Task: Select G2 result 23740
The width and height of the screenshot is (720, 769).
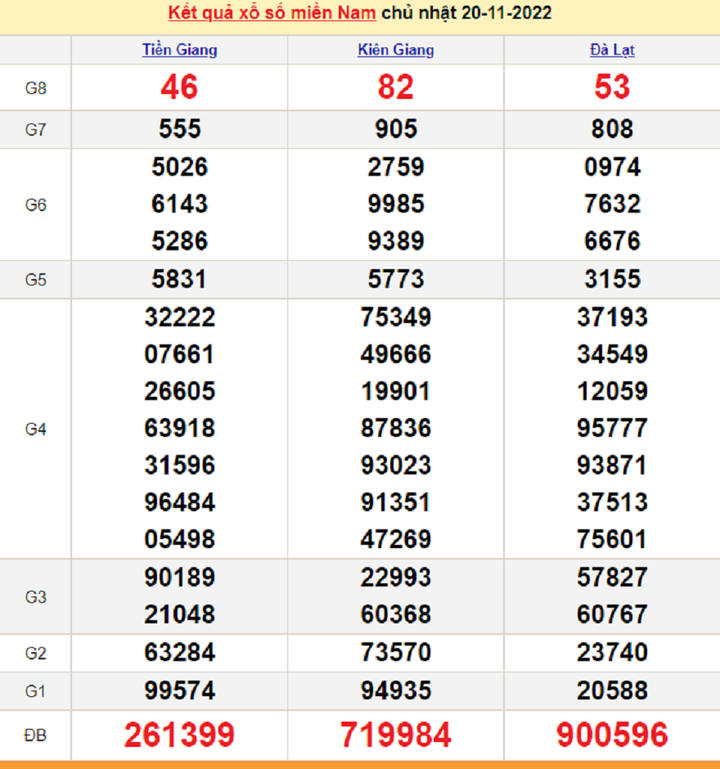Action: [611, 653]
